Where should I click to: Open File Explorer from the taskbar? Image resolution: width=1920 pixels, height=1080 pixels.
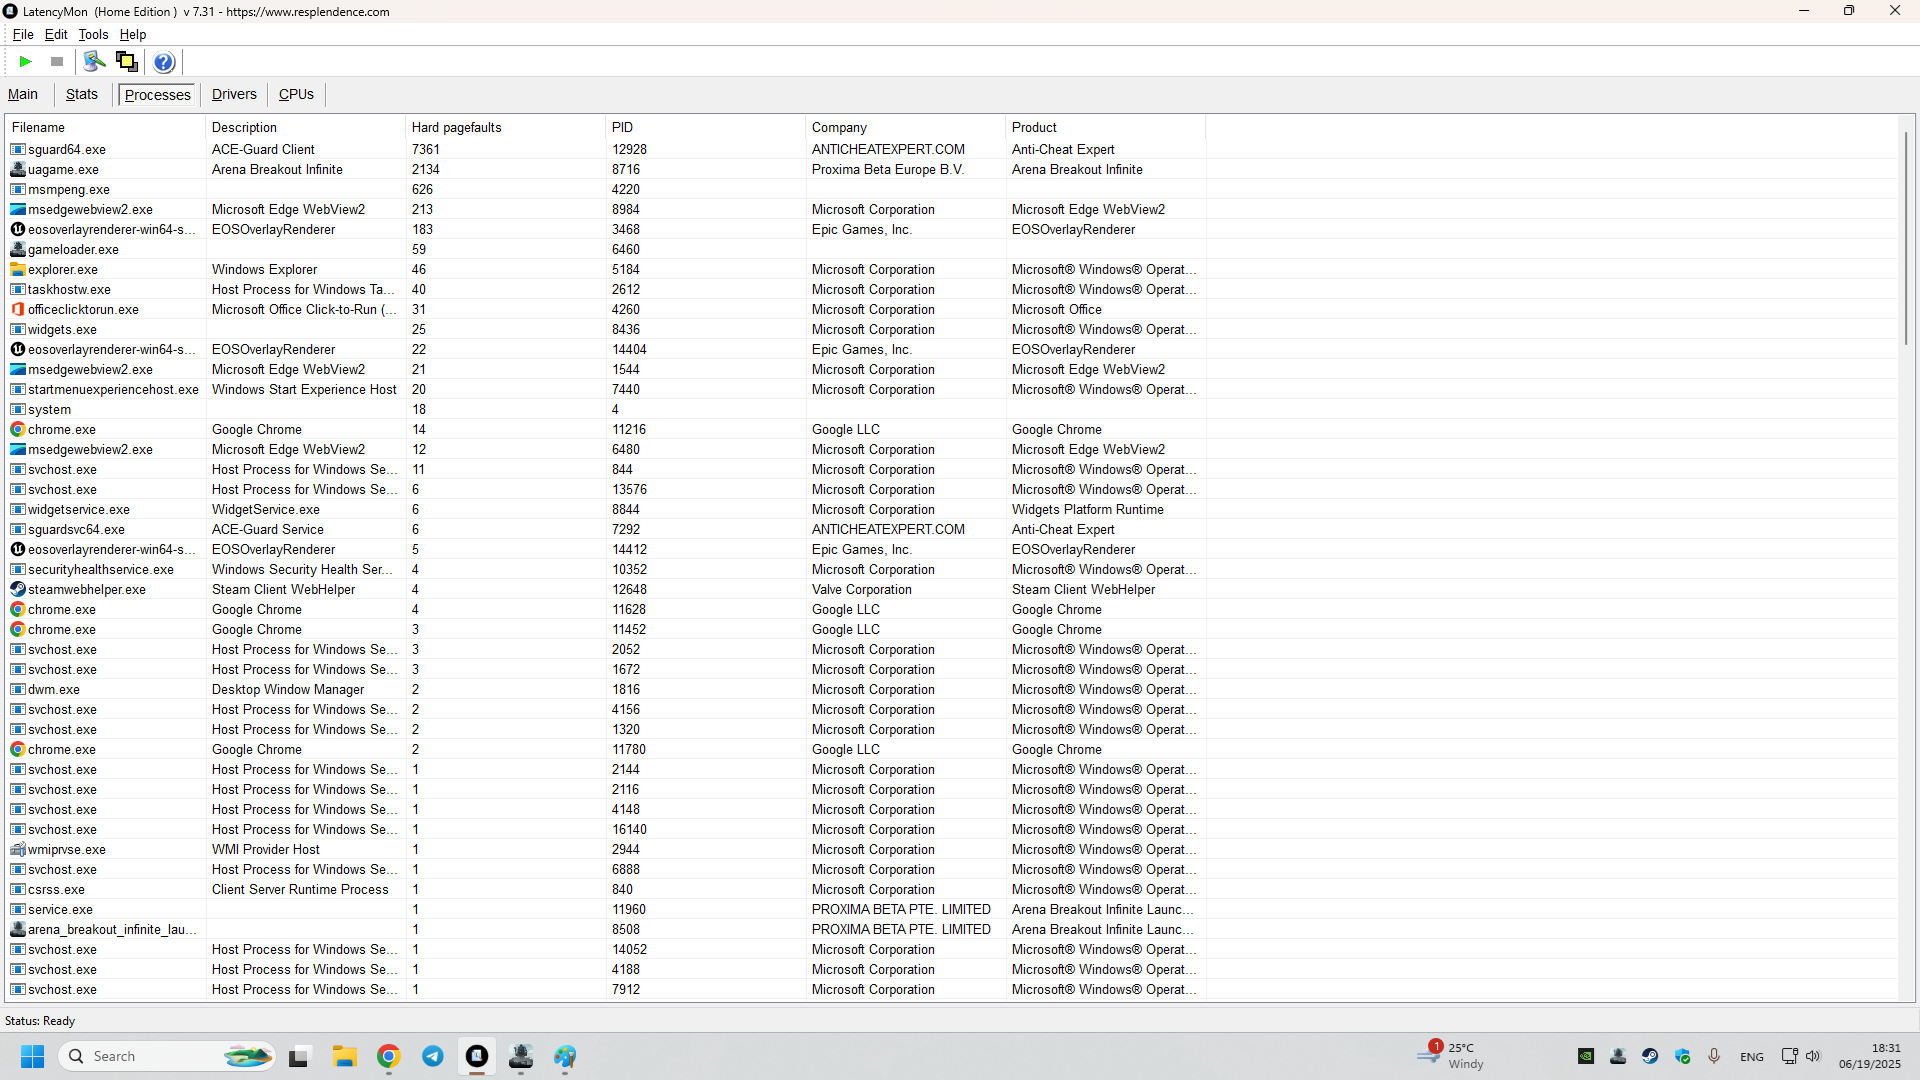click(345, 1056)
